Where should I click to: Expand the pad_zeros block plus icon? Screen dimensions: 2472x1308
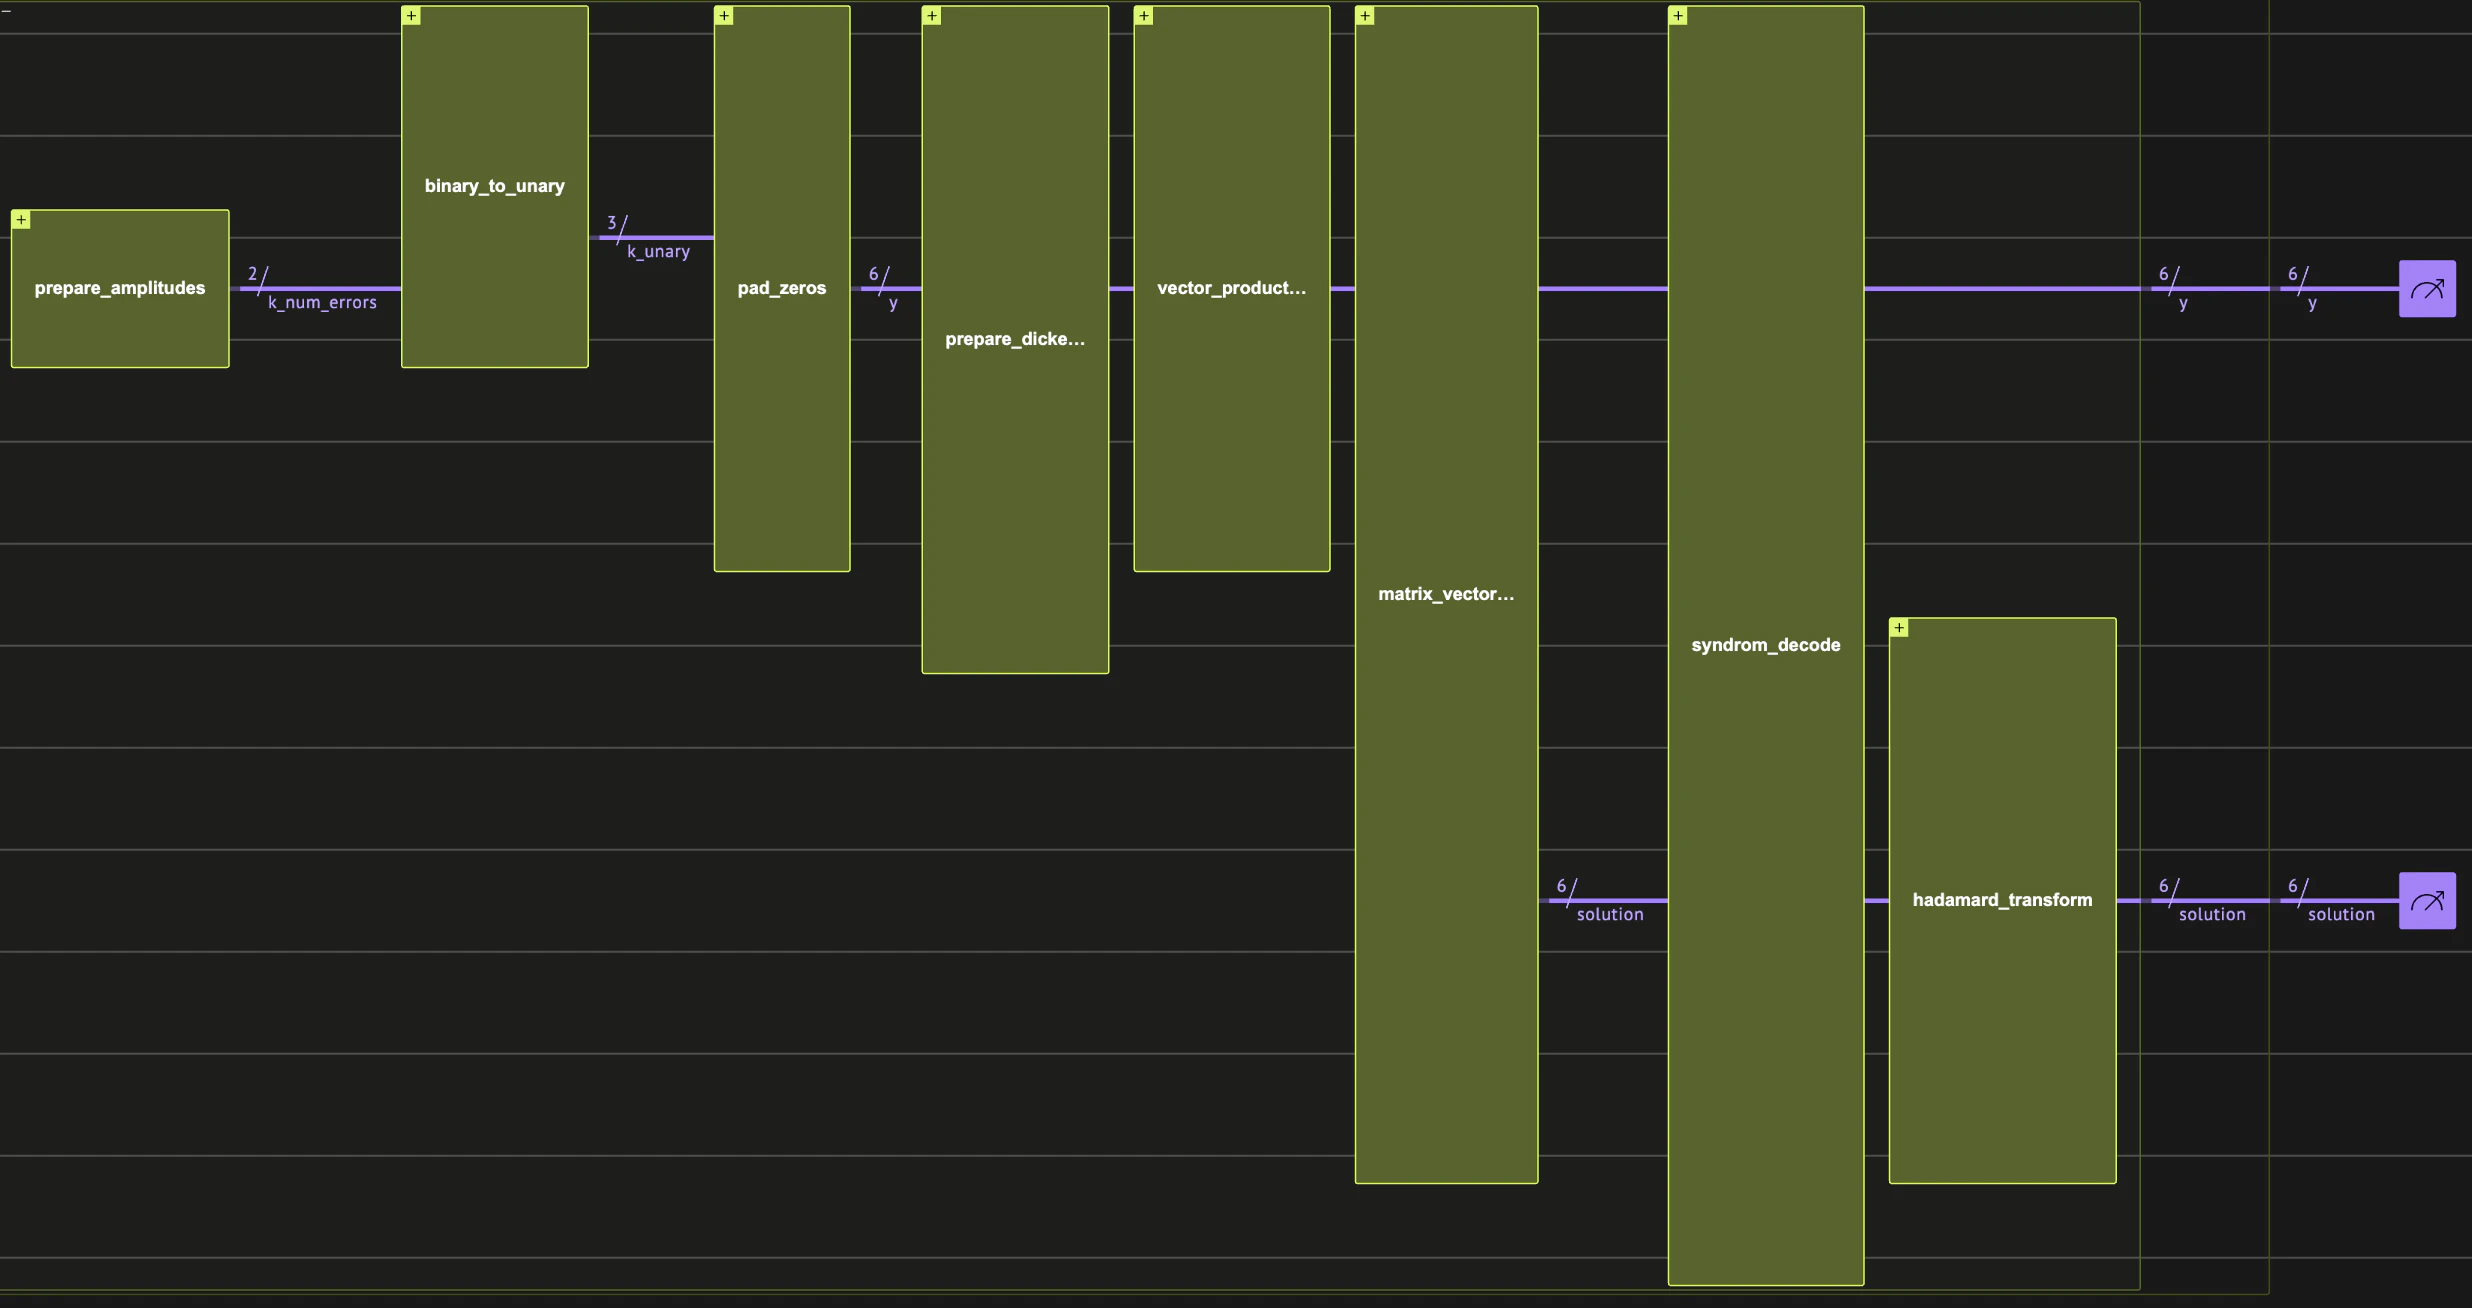[x=724, y=16]
